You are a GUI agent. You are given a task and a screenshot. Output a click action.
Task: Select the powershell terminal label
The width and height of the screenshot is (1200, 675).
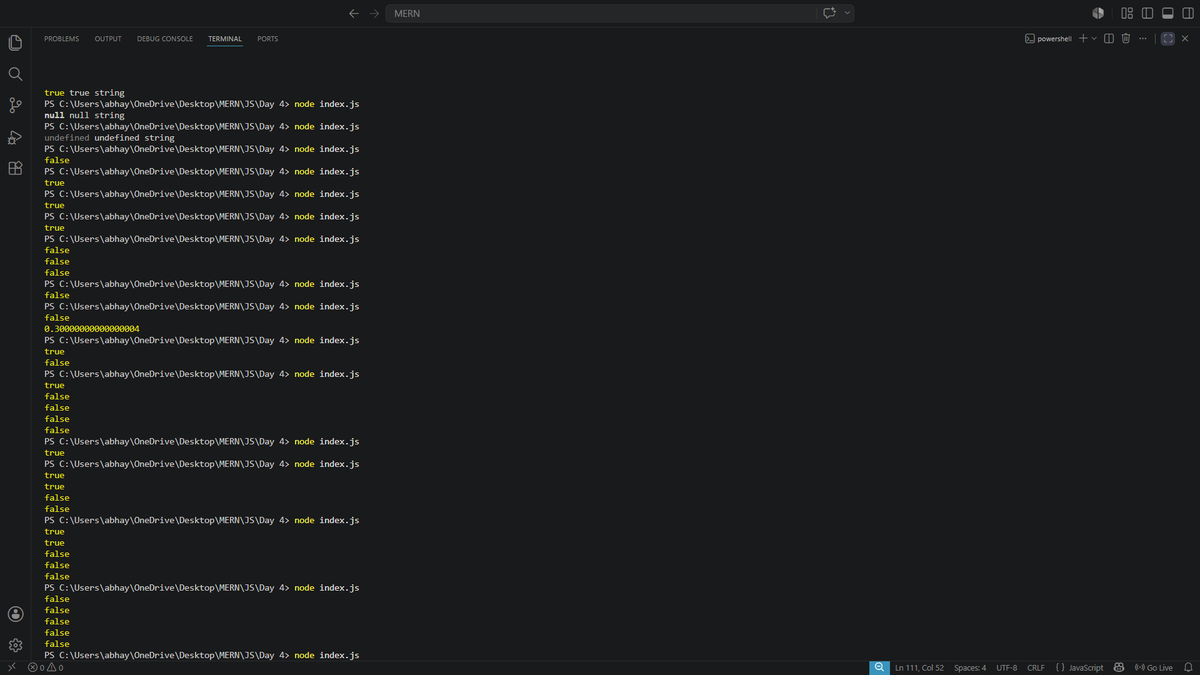pos(1048,39)
